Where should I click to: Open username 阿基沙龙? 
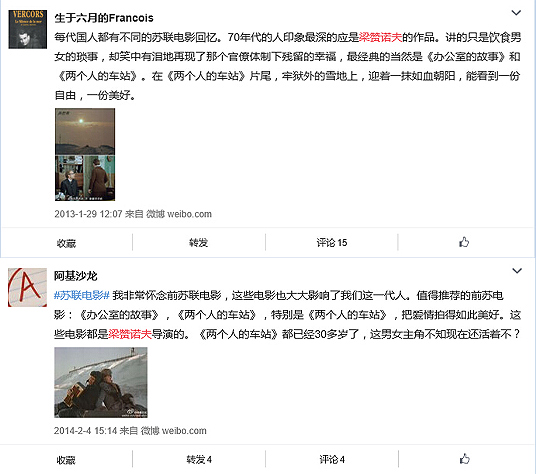[x=76, y=275]
